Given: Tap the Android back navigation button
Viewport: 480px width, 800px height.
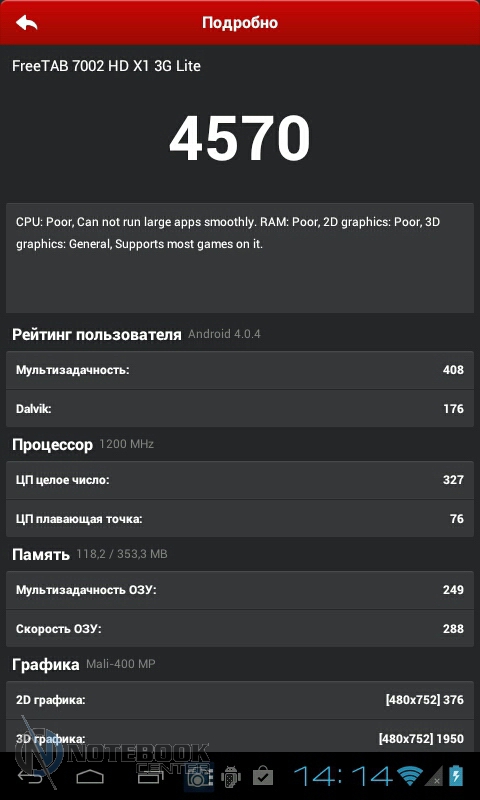Looking at the screenshot, I should click(30, 777).
